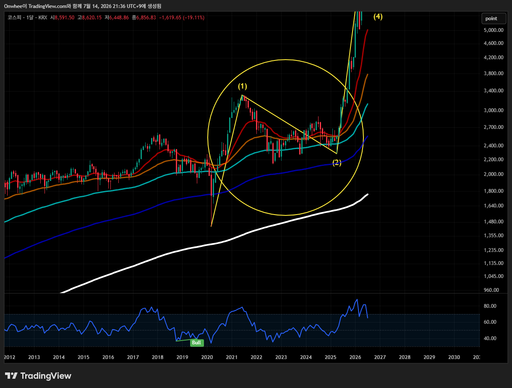
Task: Click the 2017 label on the time axis
Action: (x=133, y=357)
